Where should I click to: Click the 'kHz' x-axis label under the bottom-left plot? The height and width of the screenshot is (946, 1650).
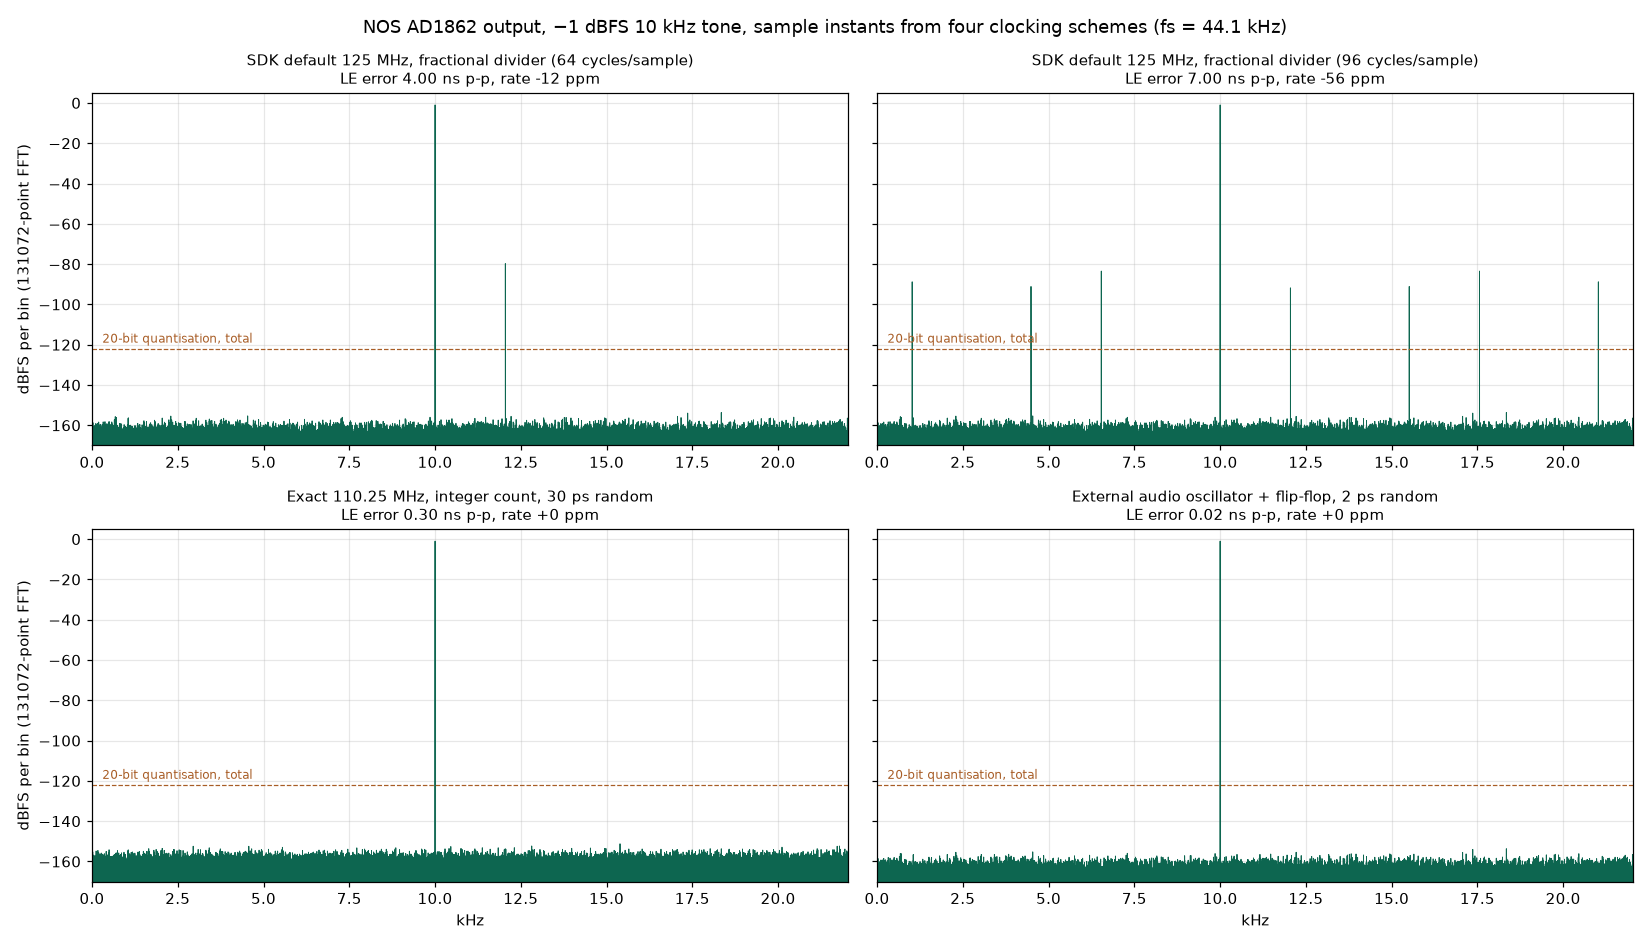(x=470, y=921)
